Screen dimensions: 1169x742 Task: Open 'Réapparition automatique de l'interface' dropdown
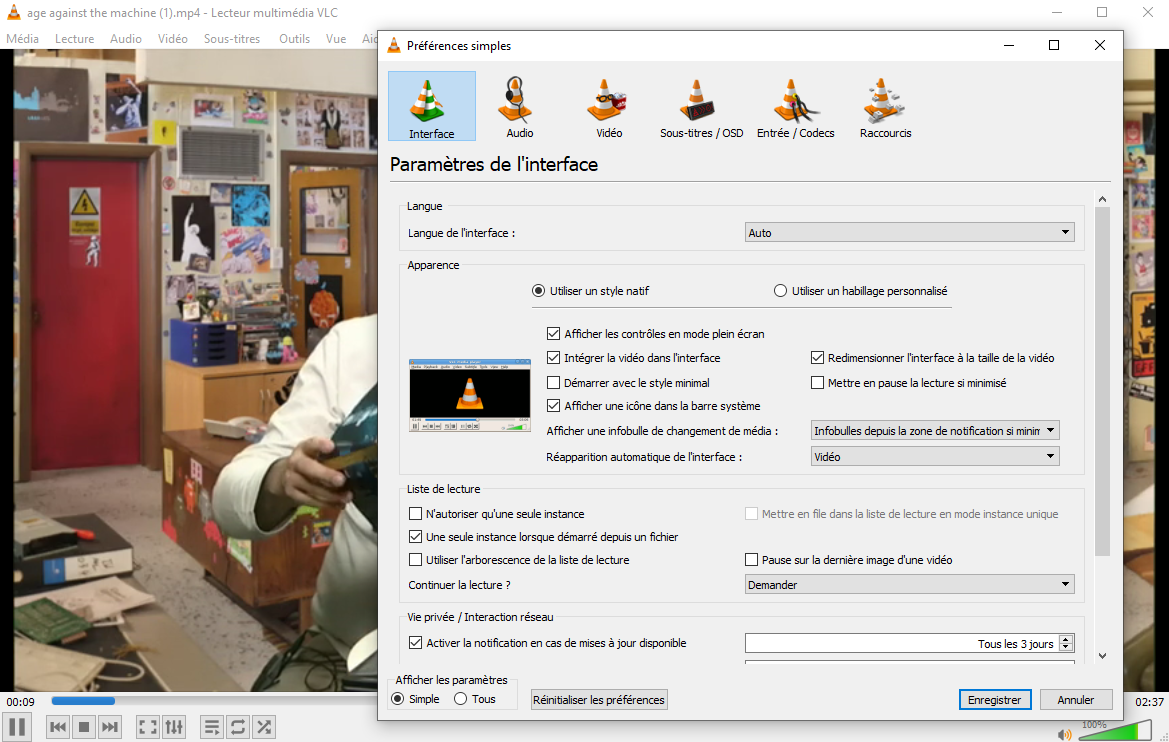(x=934, y=456)
